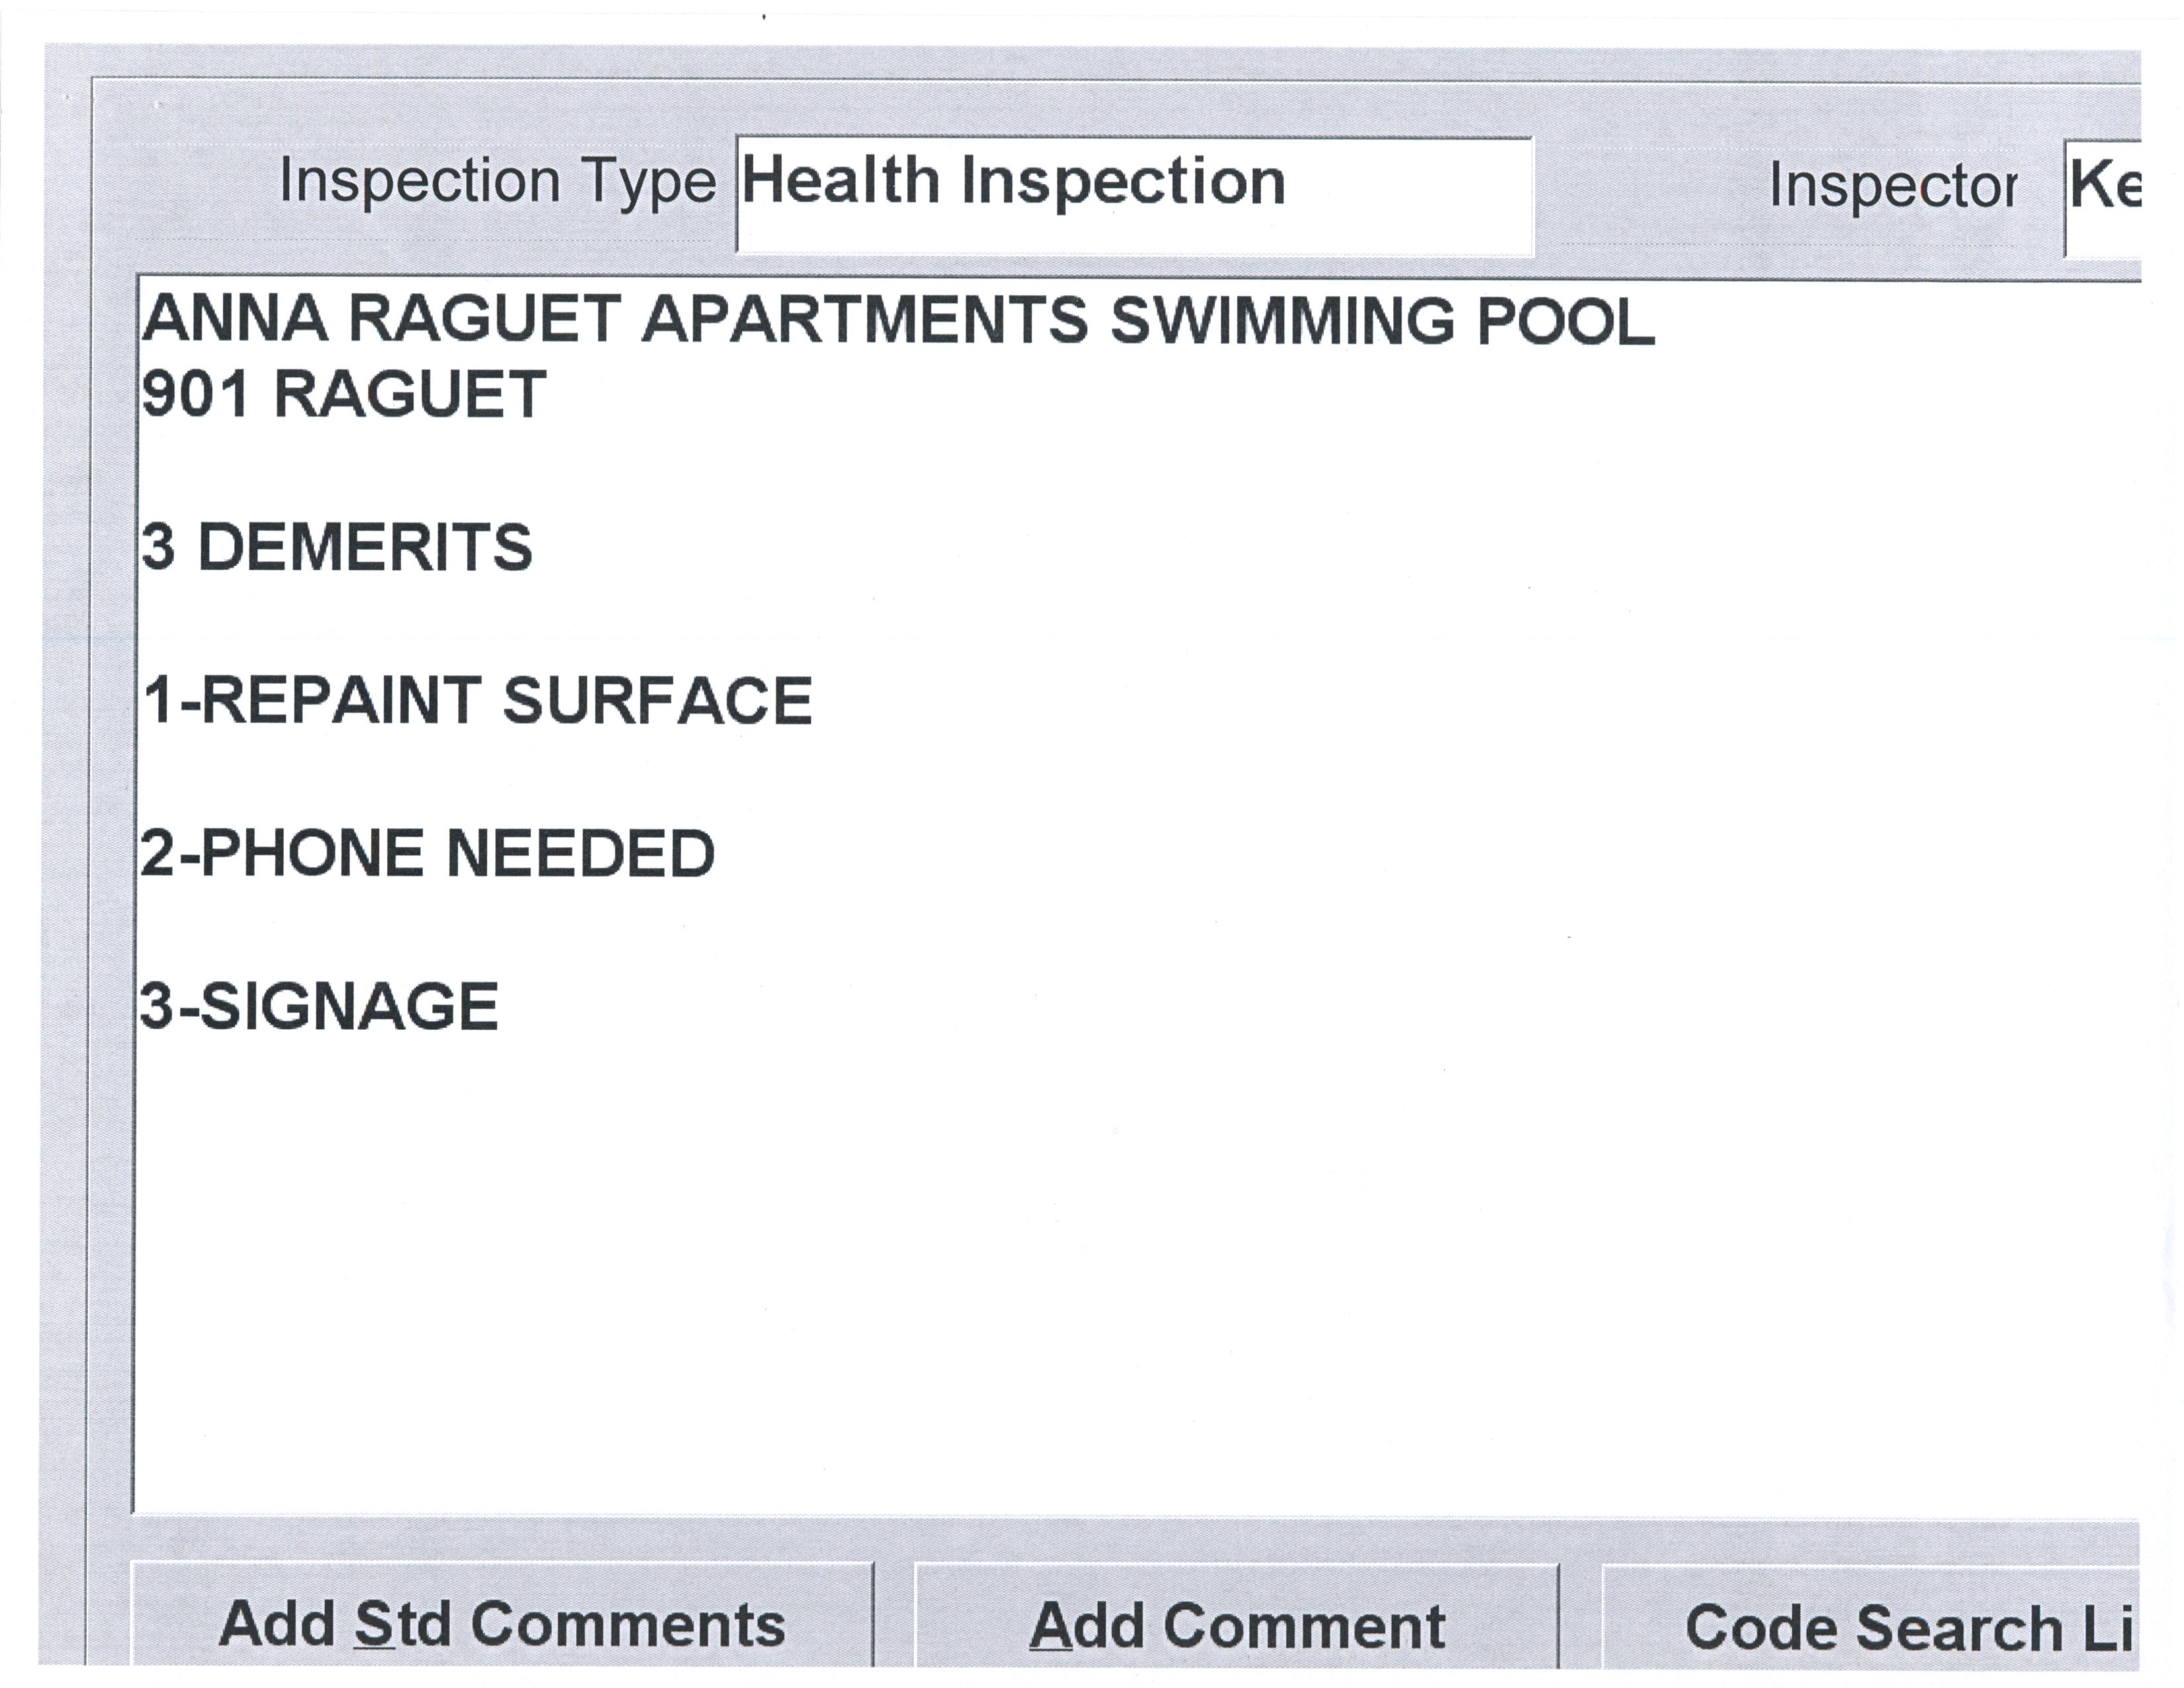Screen dimensions: 2184x1688
Task: Click the word SWIMMING in the comments
Action: click(x=1282, y=321)
